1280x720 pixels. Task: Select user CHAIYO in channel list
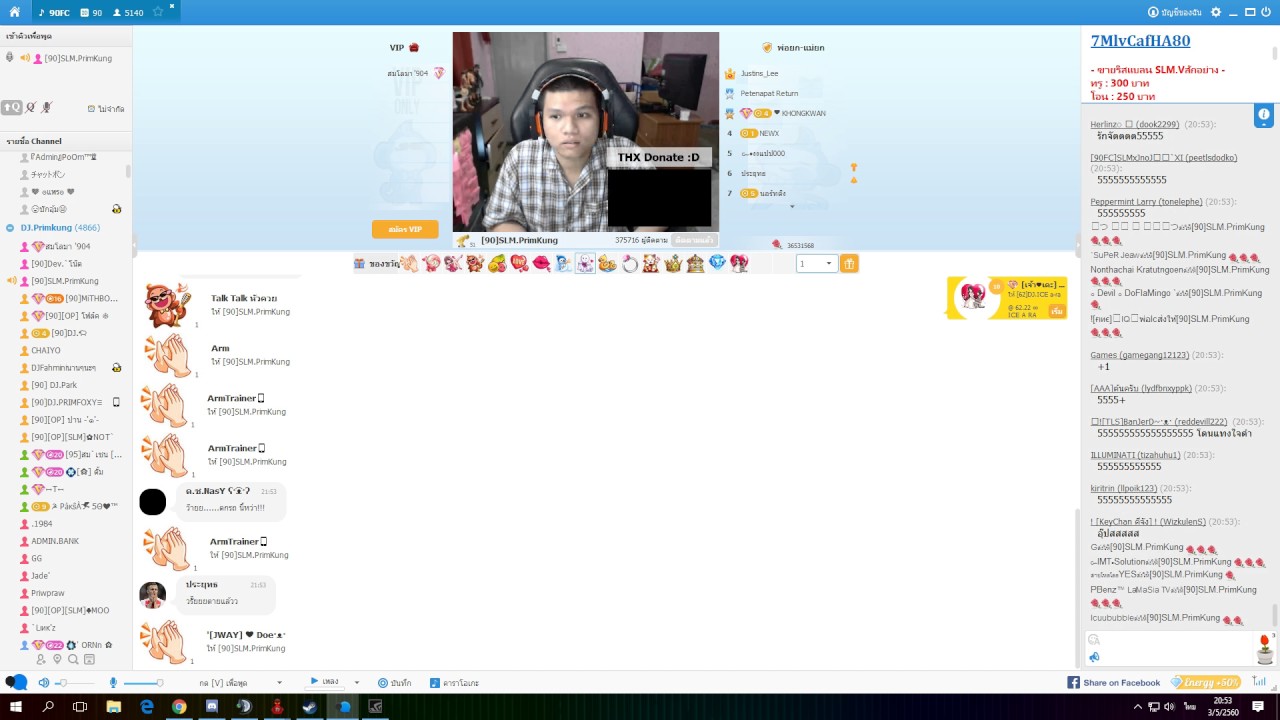46,351
